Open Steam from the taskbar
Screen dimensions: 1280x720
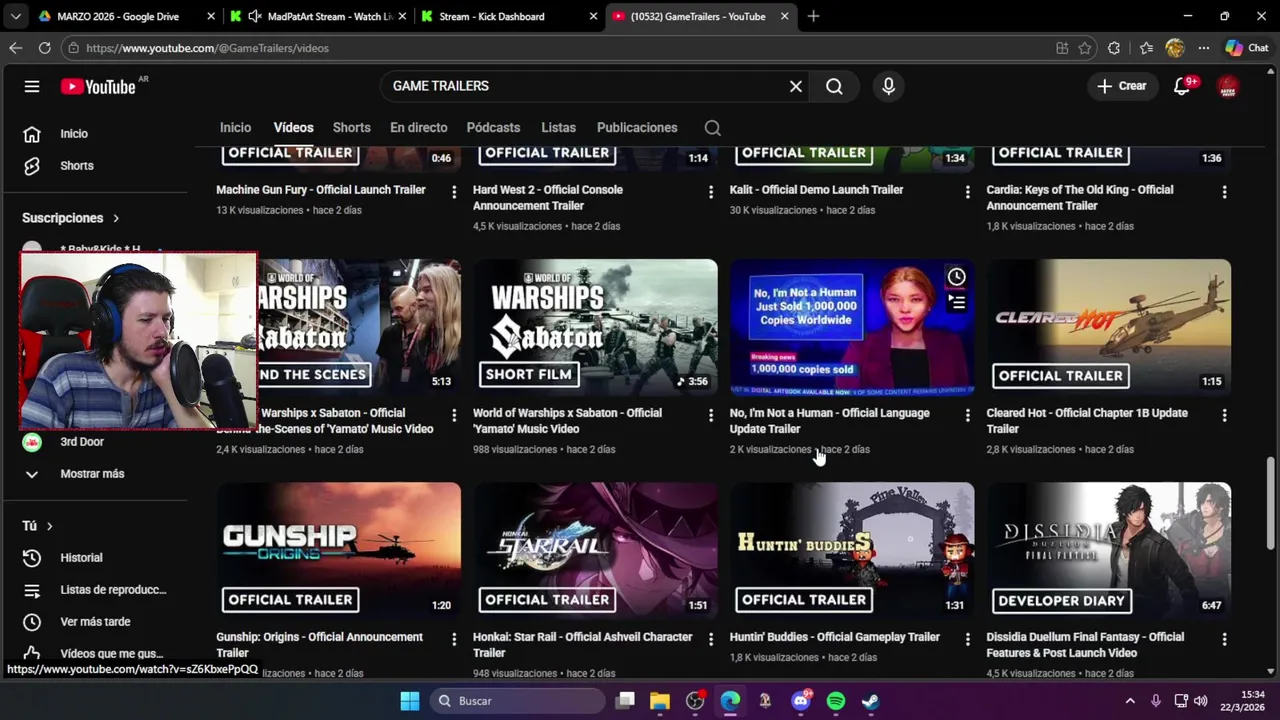871,701
